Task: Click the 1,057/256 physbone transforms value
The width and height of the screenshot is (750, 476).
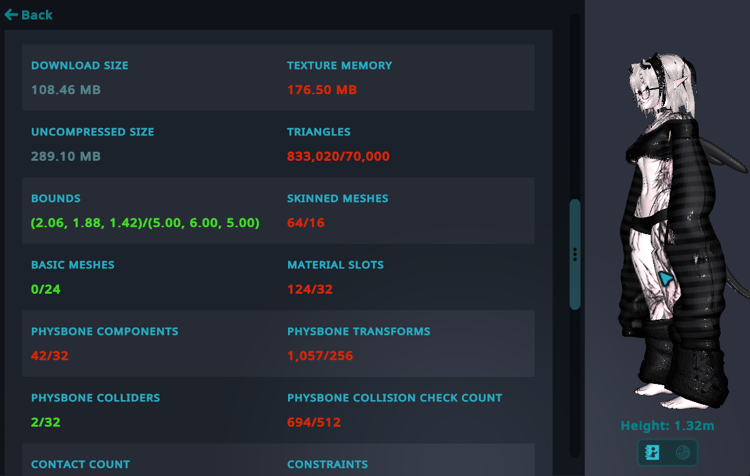Action: pos(320,356)
